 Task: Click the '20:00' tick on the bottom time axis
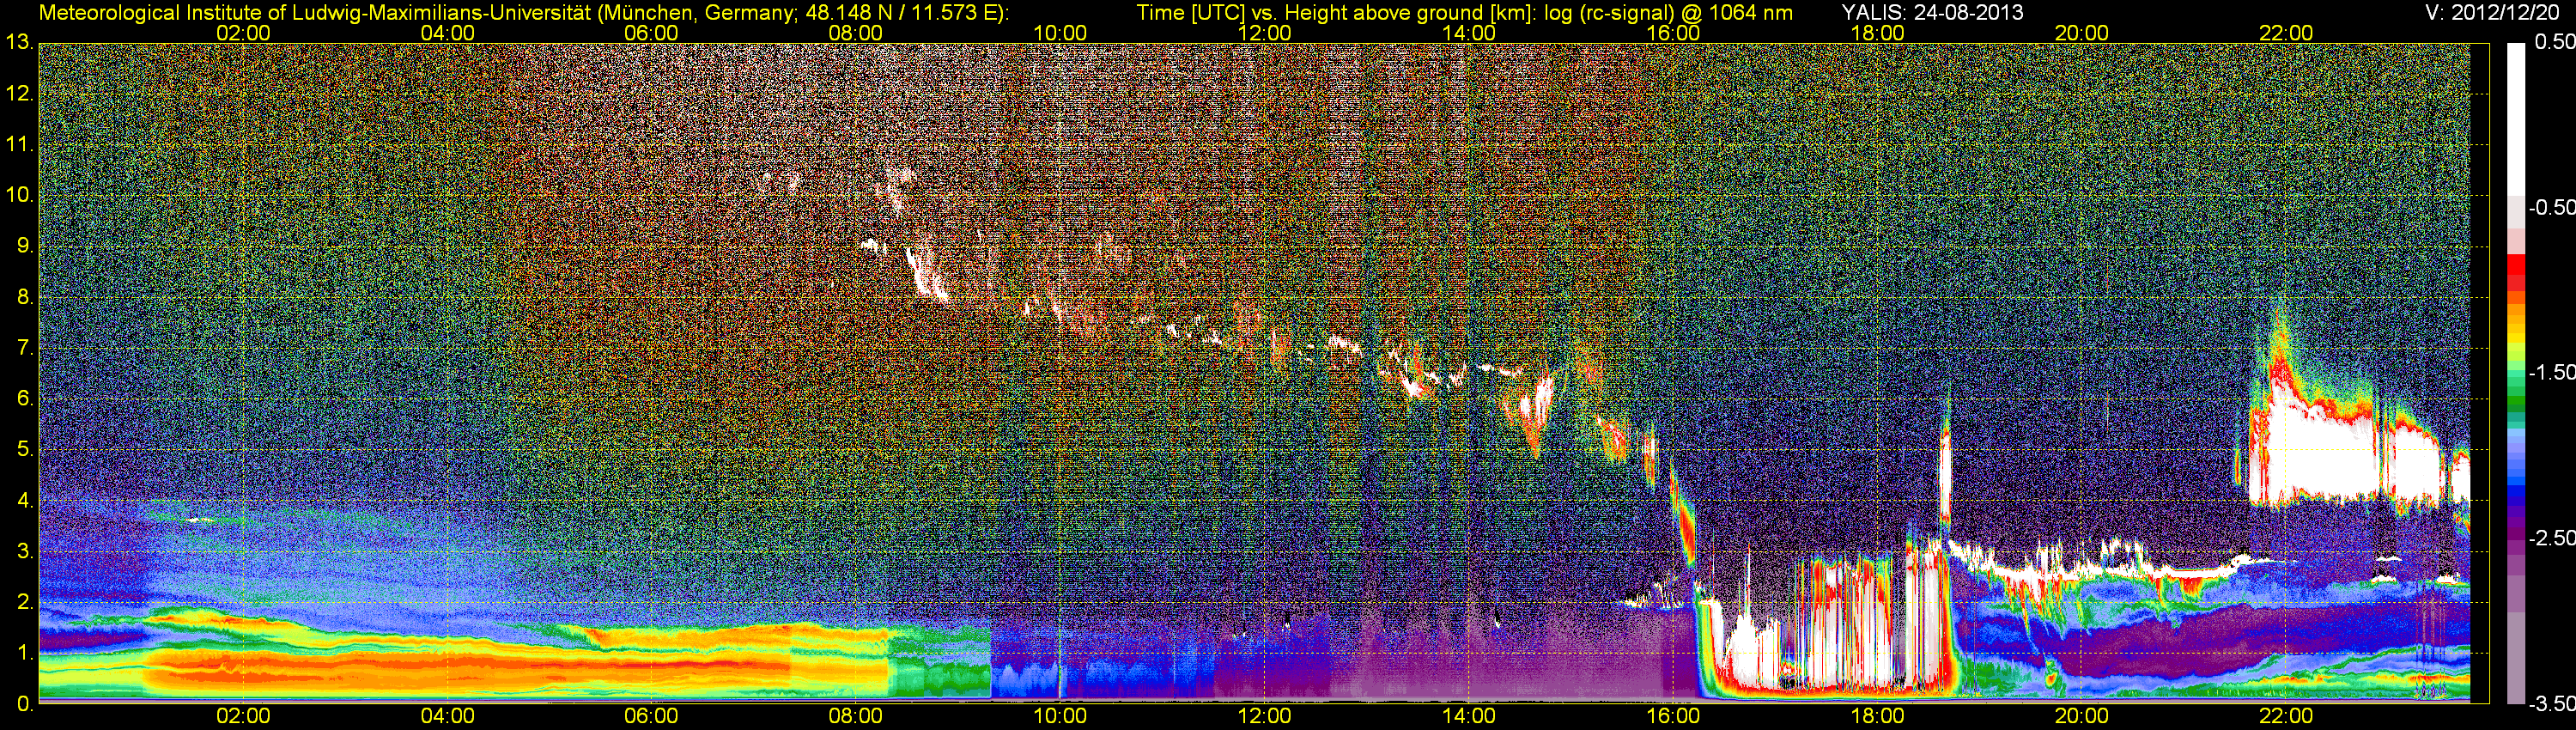click(x=2082, y=716)
